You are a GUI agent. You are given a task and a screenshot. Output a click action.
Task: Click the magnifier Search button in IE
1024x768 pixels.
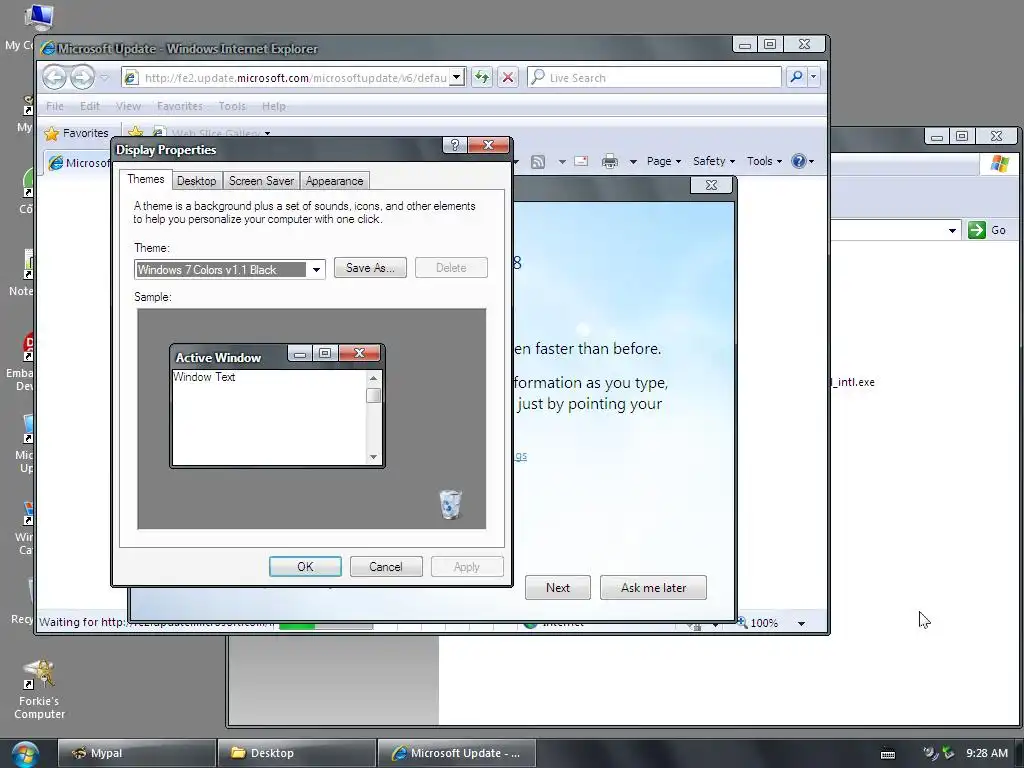796,77
